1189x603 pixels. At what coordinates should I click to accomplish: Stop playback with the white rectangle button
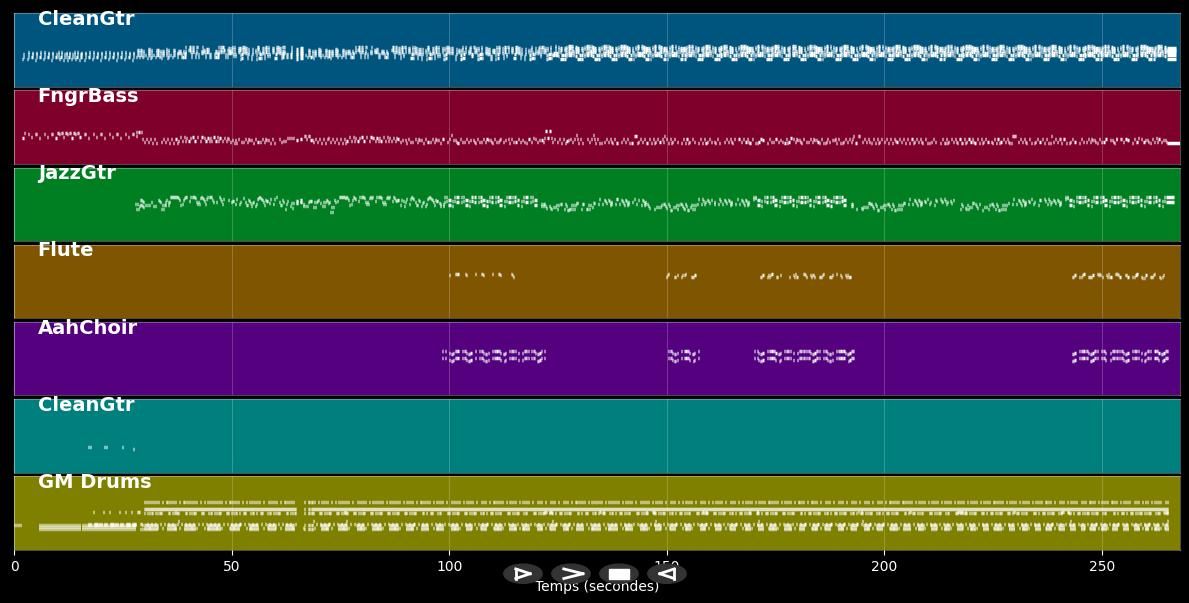click(x=619, y=574)
